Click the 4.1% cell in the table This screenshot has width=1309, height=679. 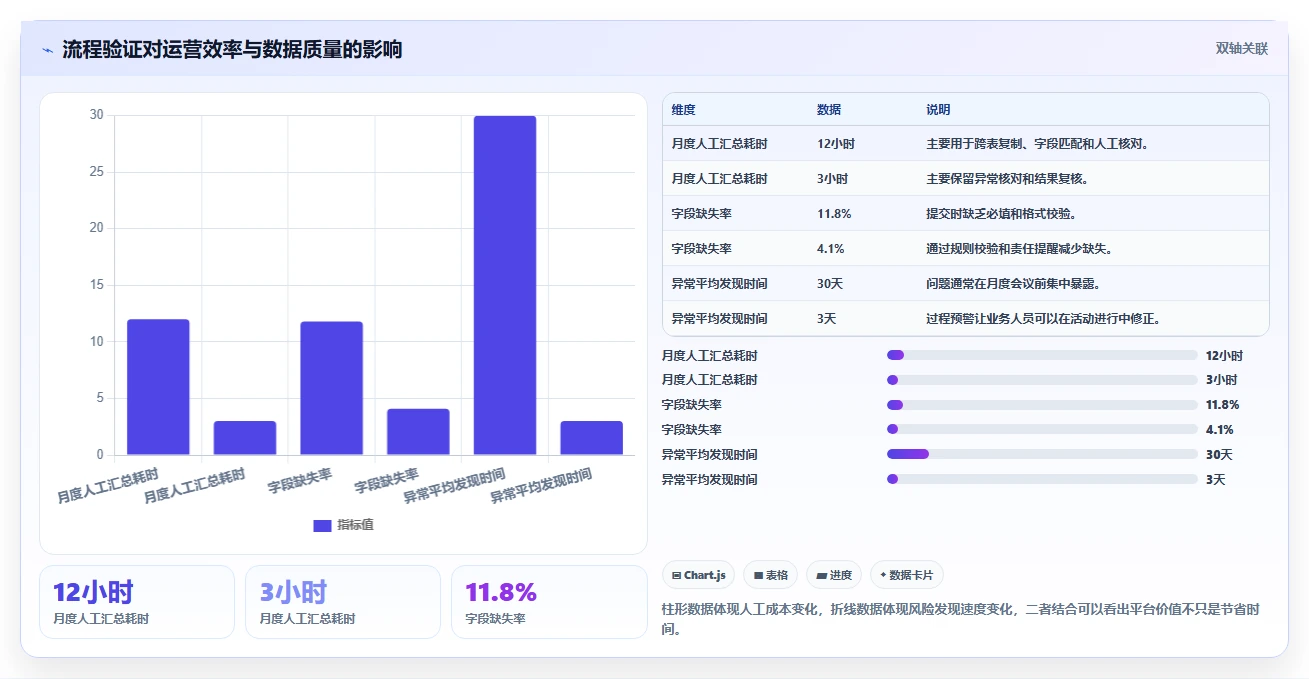(831, 249)
